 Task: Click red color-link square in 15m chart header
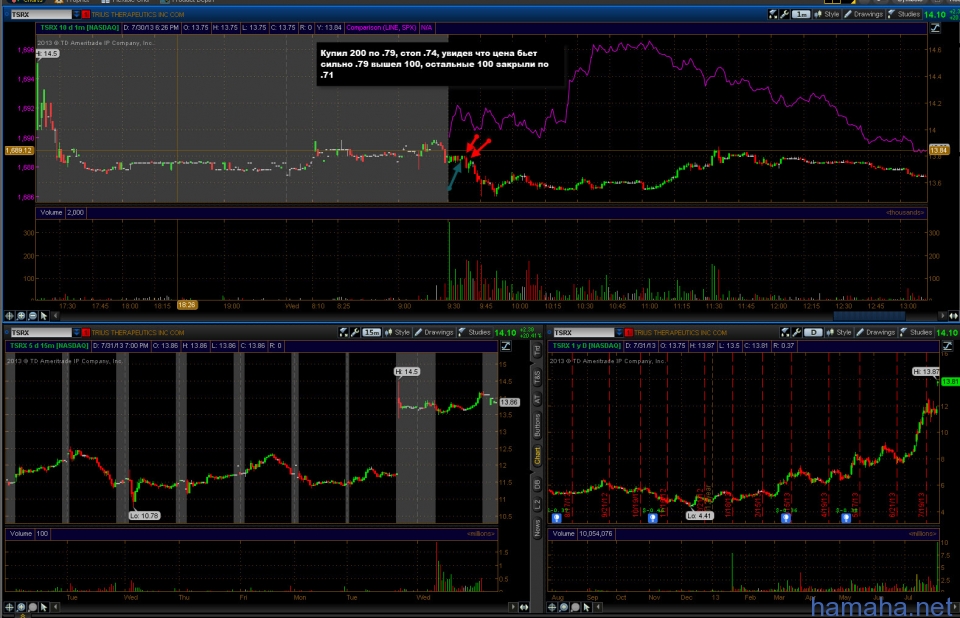point(86,333)
